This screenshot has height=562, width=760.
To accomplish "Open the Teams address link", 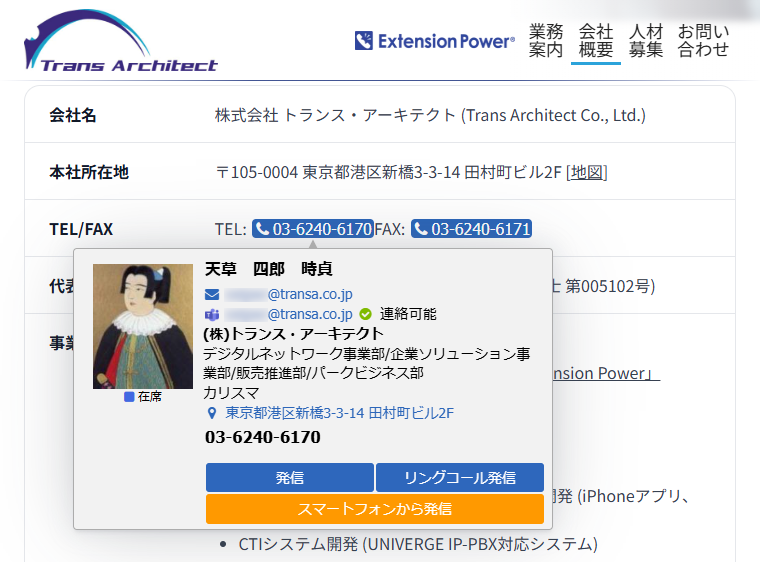I will pyautogui.click(x=288, y=314).
